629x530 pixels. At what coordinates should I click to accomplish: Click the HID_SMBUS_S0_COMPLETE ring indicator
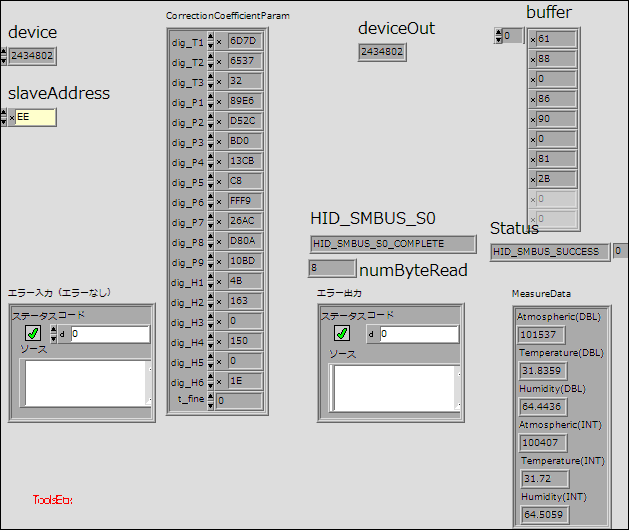pos(393,244)
